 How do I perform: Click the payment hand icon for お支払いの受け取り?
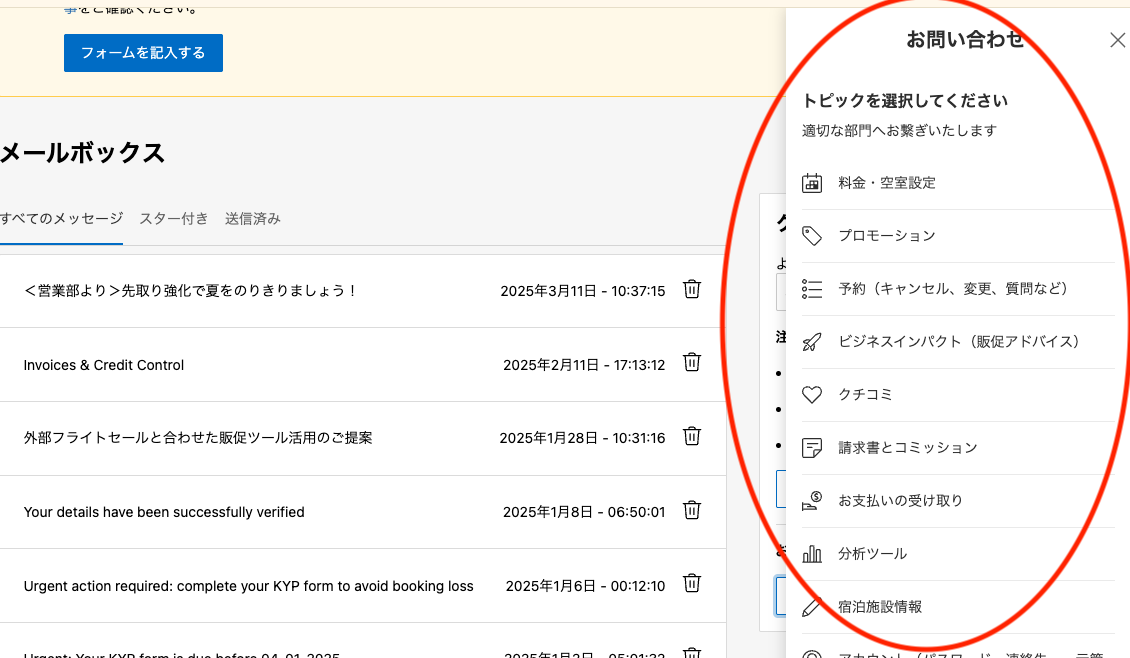point(812,500)
